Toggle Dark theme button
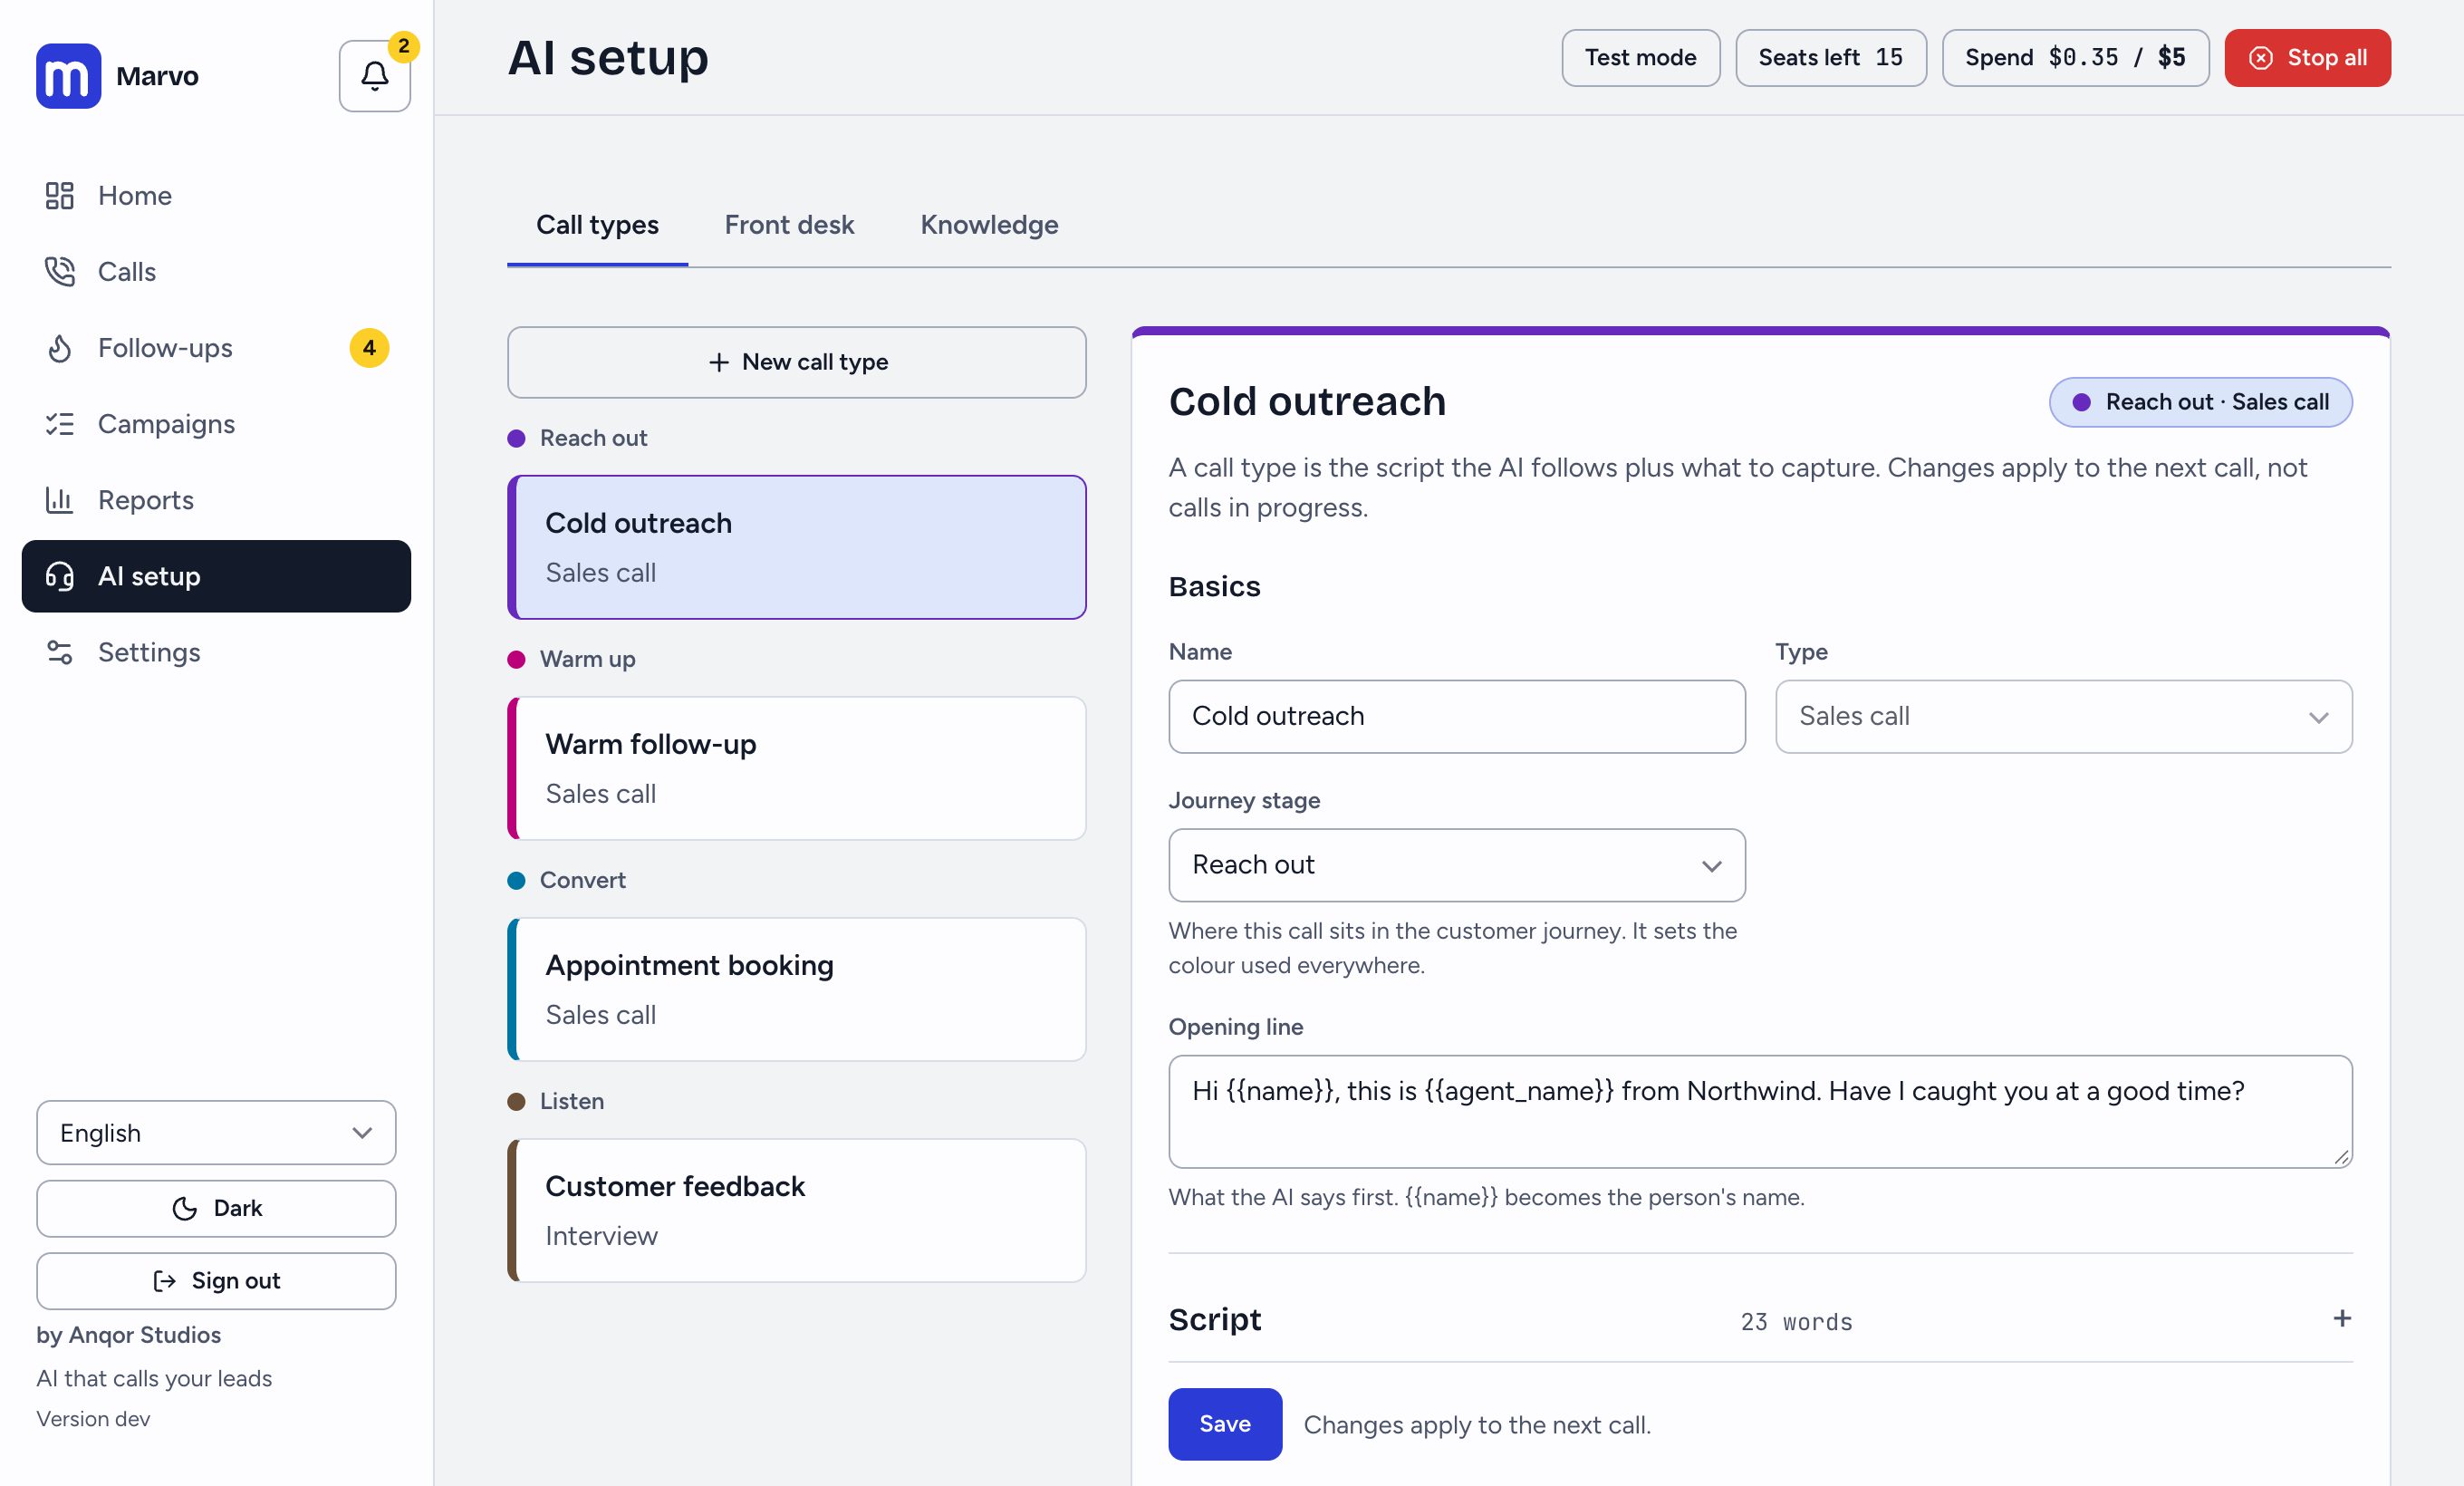2464x1486 pixels. 216,1208
